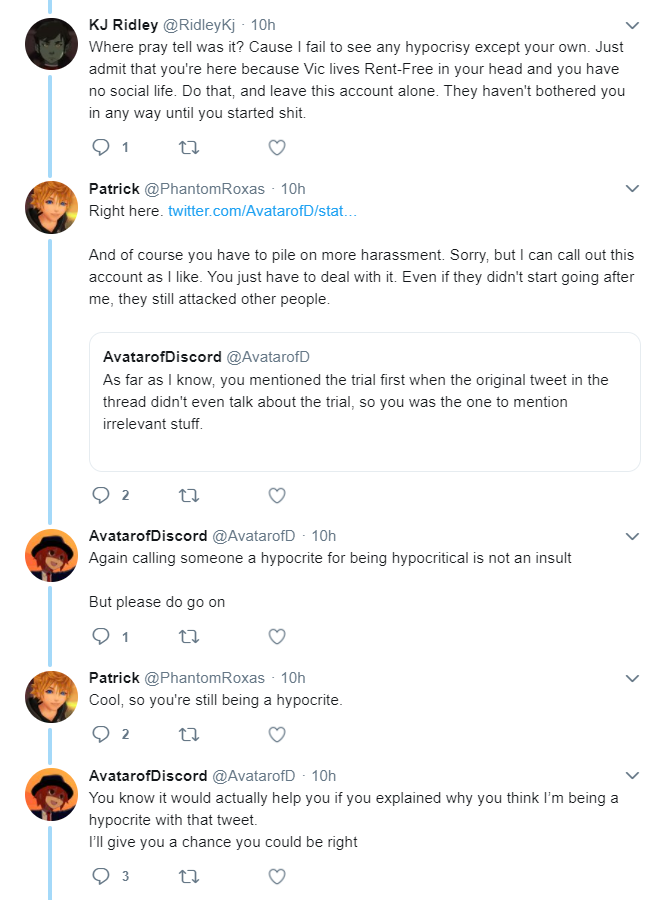
Task: Open the @PhantomRoxas handle on the 'Cool' tweet
Action: tap(204, 678)
